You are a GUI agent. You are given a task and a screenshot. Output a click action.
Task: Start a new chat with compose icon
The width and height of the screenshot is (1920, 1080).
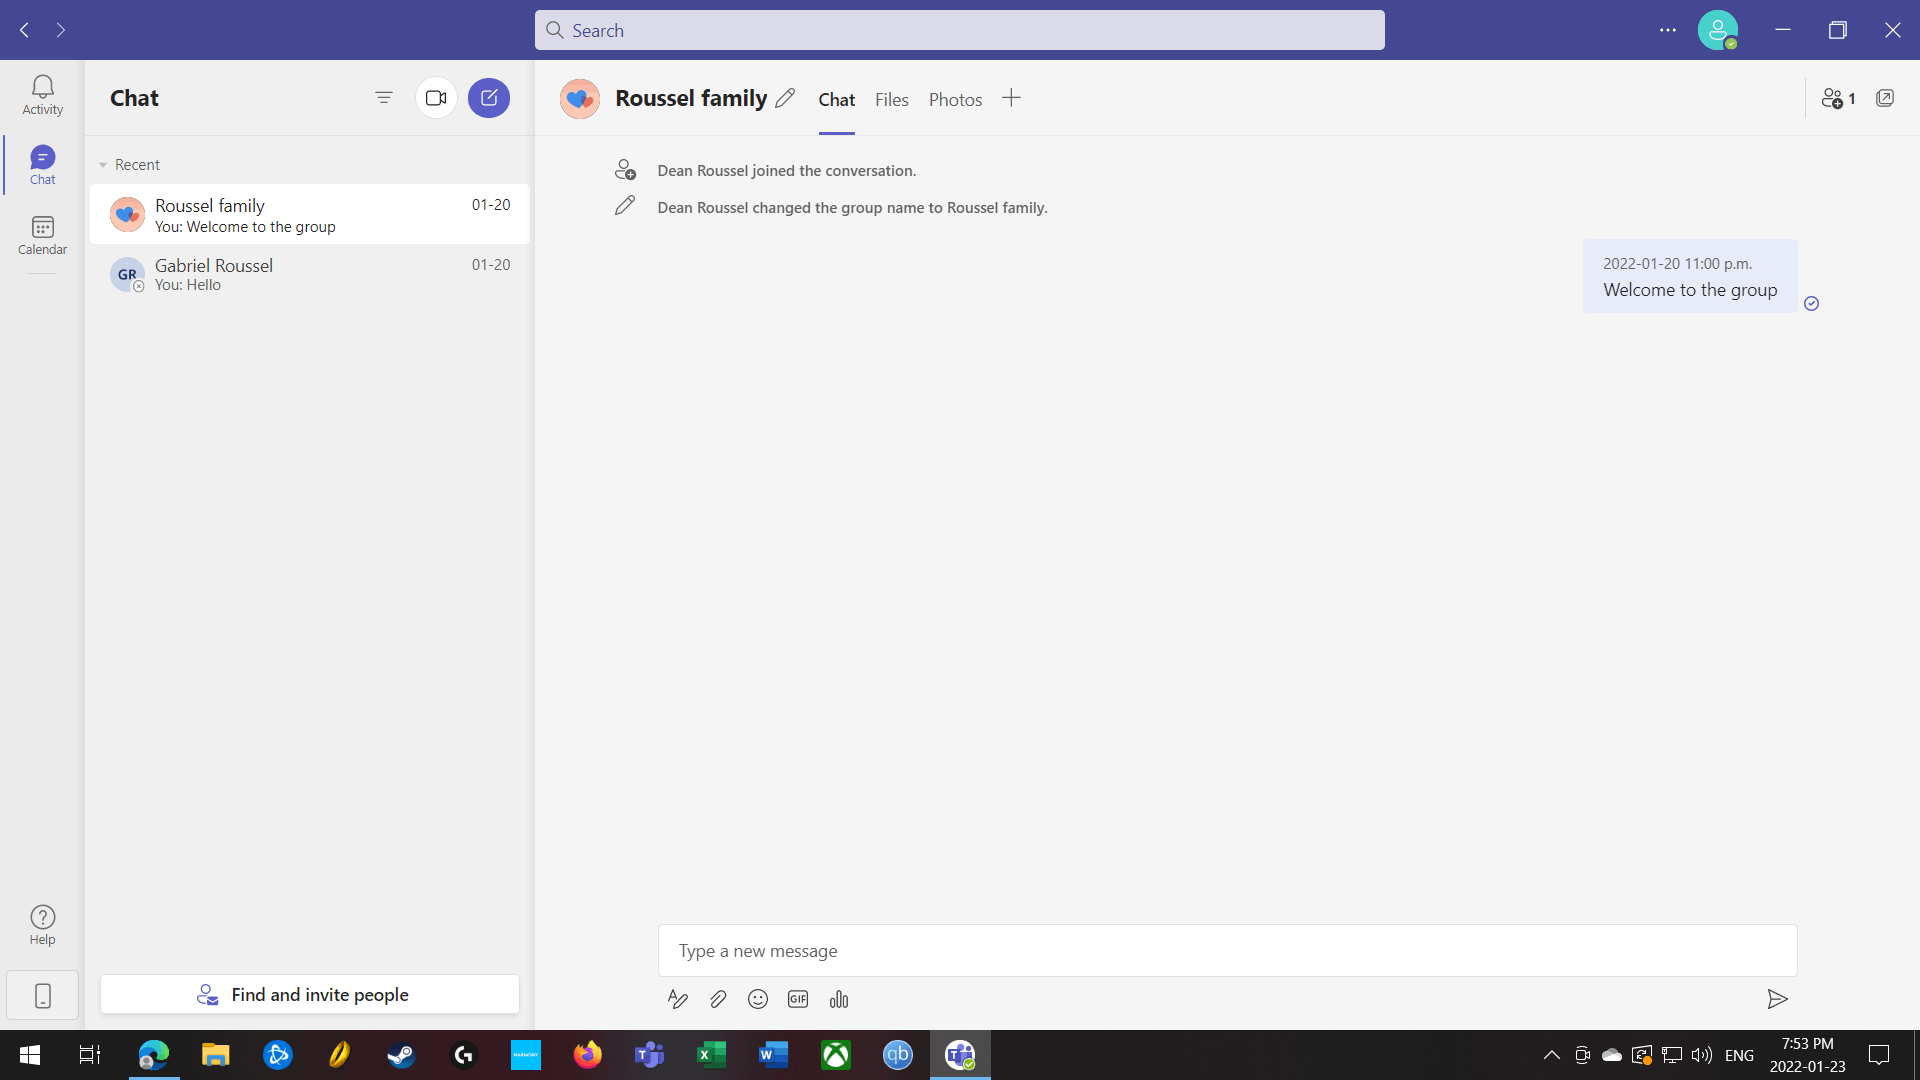489,98
